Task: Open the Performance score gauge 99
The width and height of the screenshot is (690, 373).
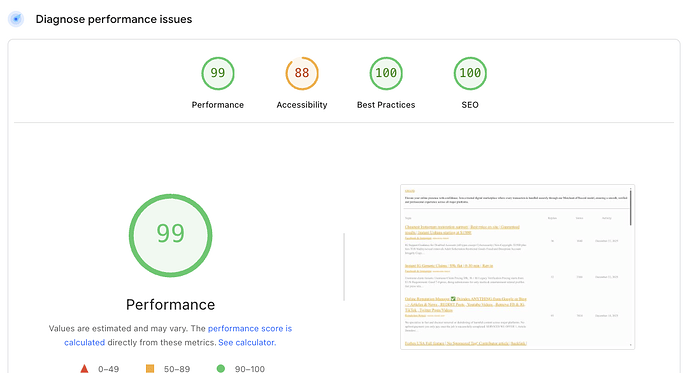Action: coord(218,73)
